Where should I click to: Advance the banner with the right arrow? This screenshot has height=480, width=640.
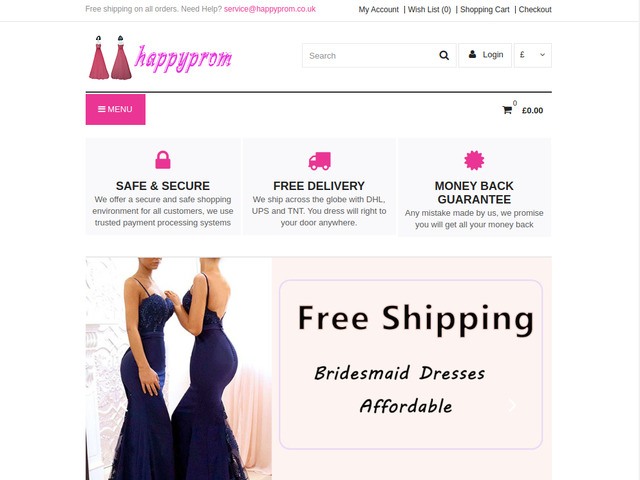click(x=512, y=405)
